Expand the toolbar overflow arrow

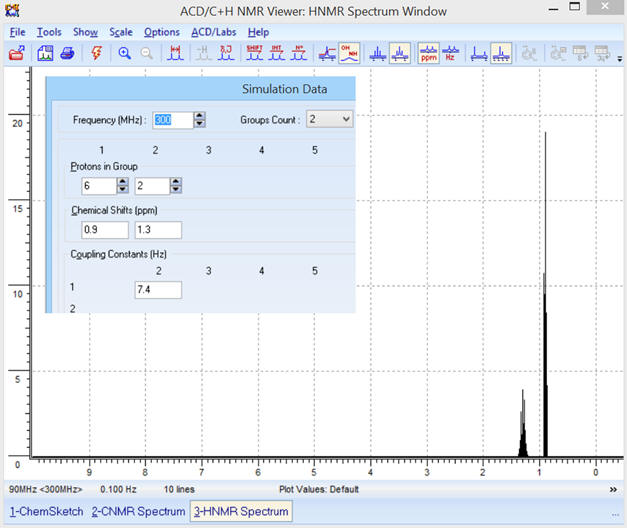[619, 59]
